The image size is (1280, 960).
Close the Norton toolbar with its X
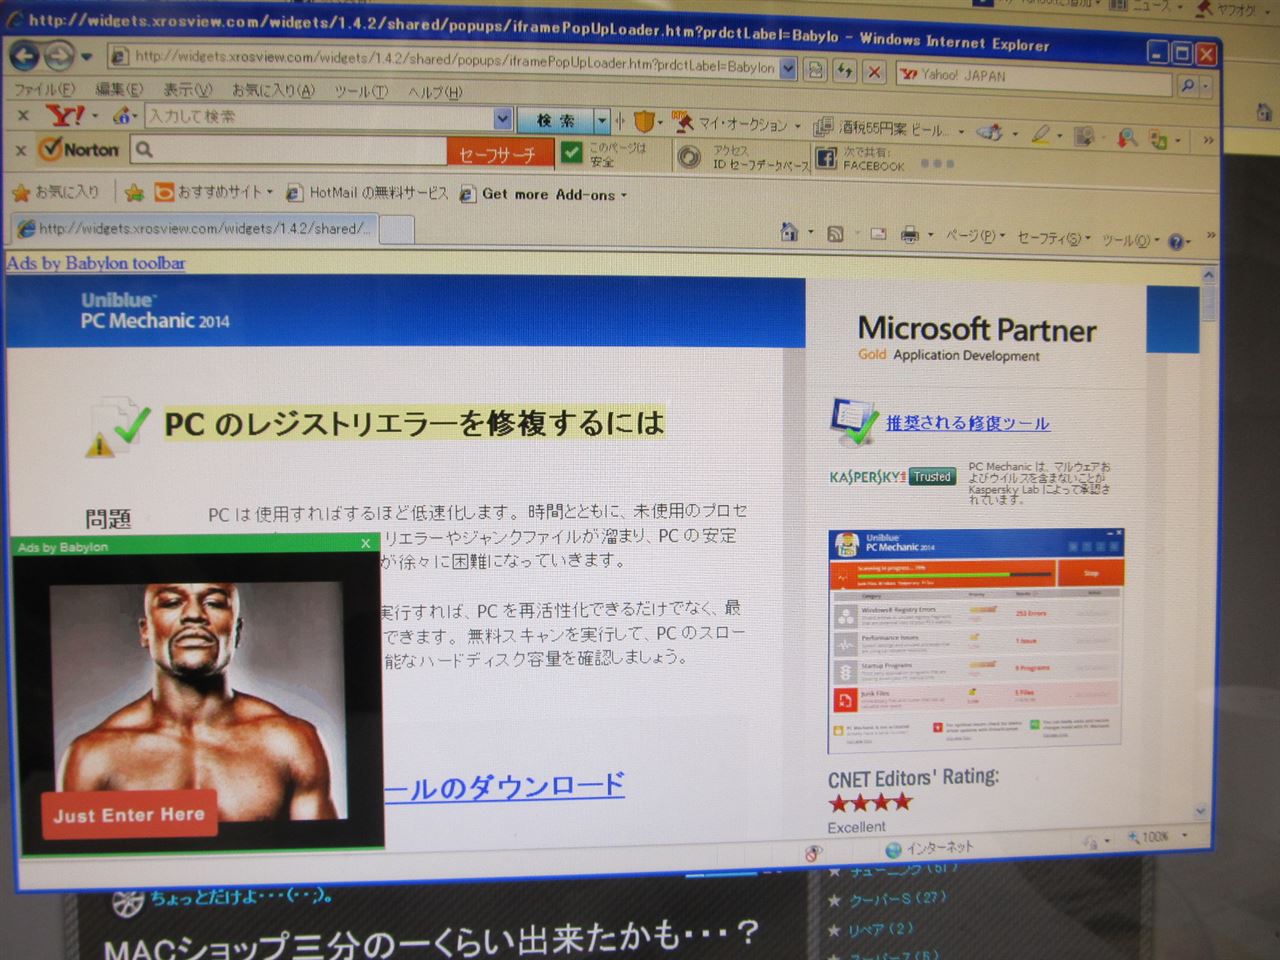click(x=20, y=150)
